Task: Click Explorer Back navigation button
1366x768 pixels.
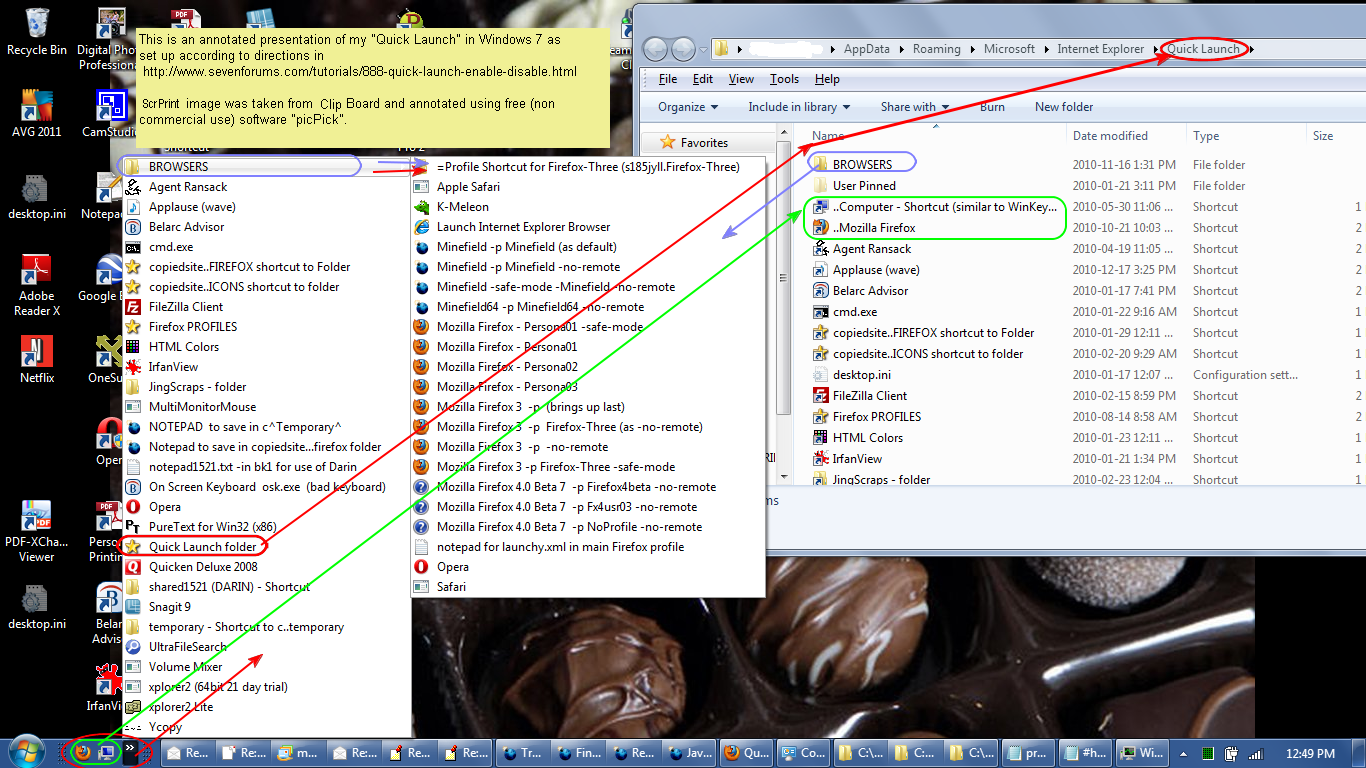Action: 655,49
